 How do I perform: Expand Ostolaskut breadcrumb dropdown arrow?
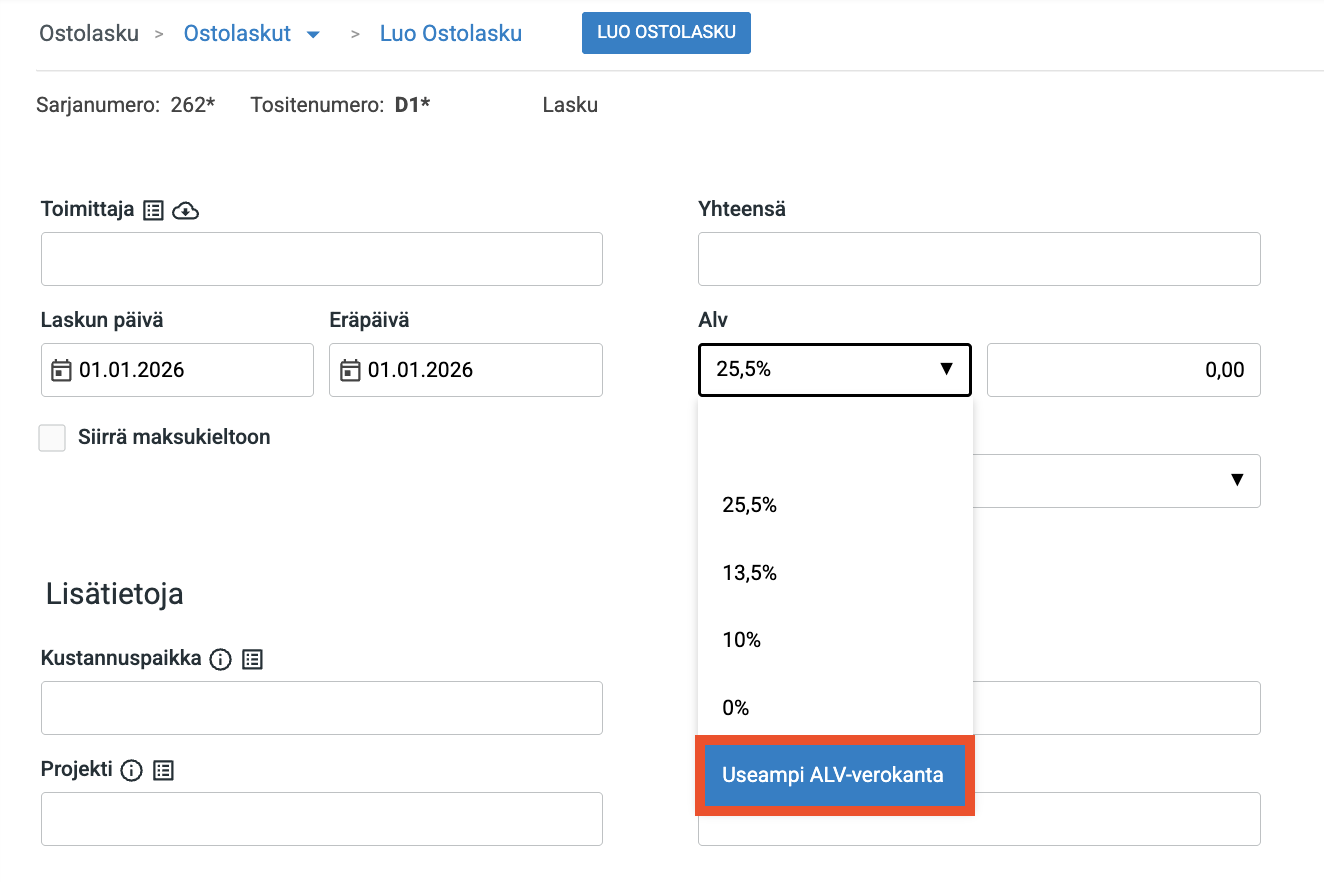[313, 35]
